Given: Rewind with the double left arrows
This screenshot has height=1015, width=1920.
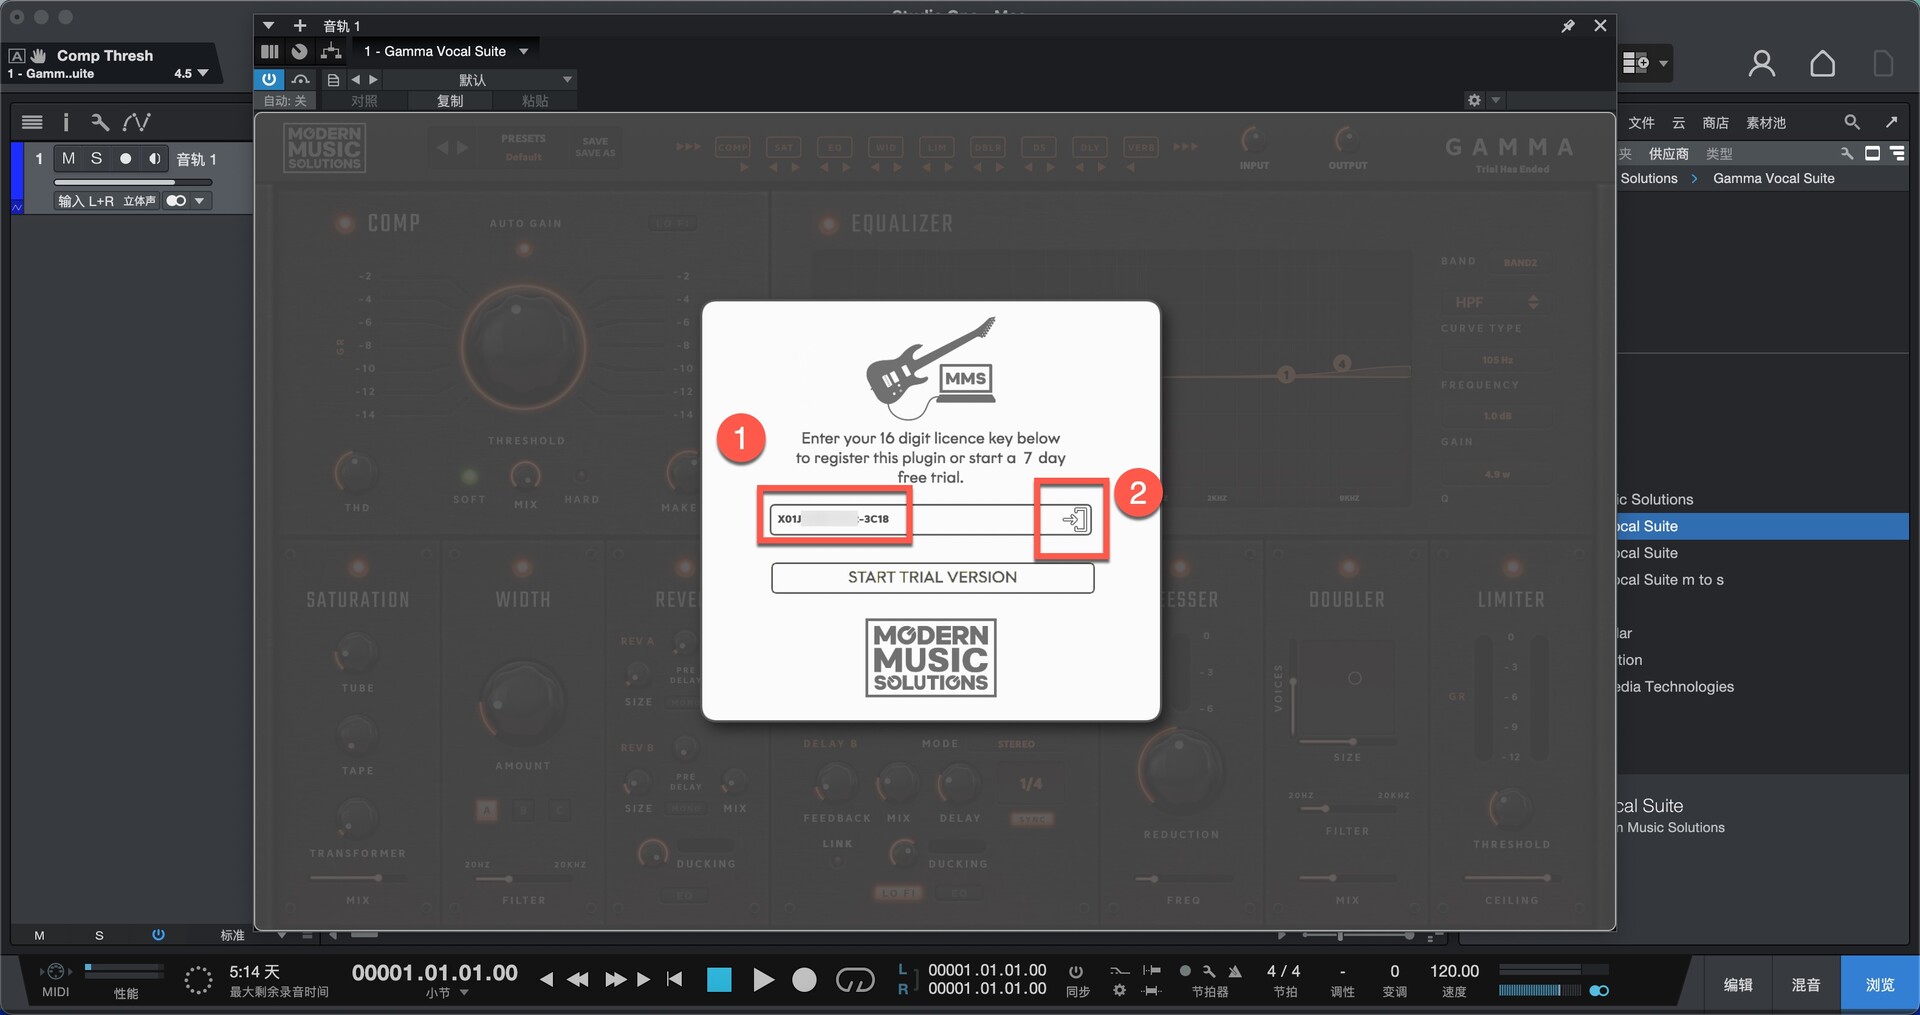Looking at the screenshot, I should (x=577, y=979).
